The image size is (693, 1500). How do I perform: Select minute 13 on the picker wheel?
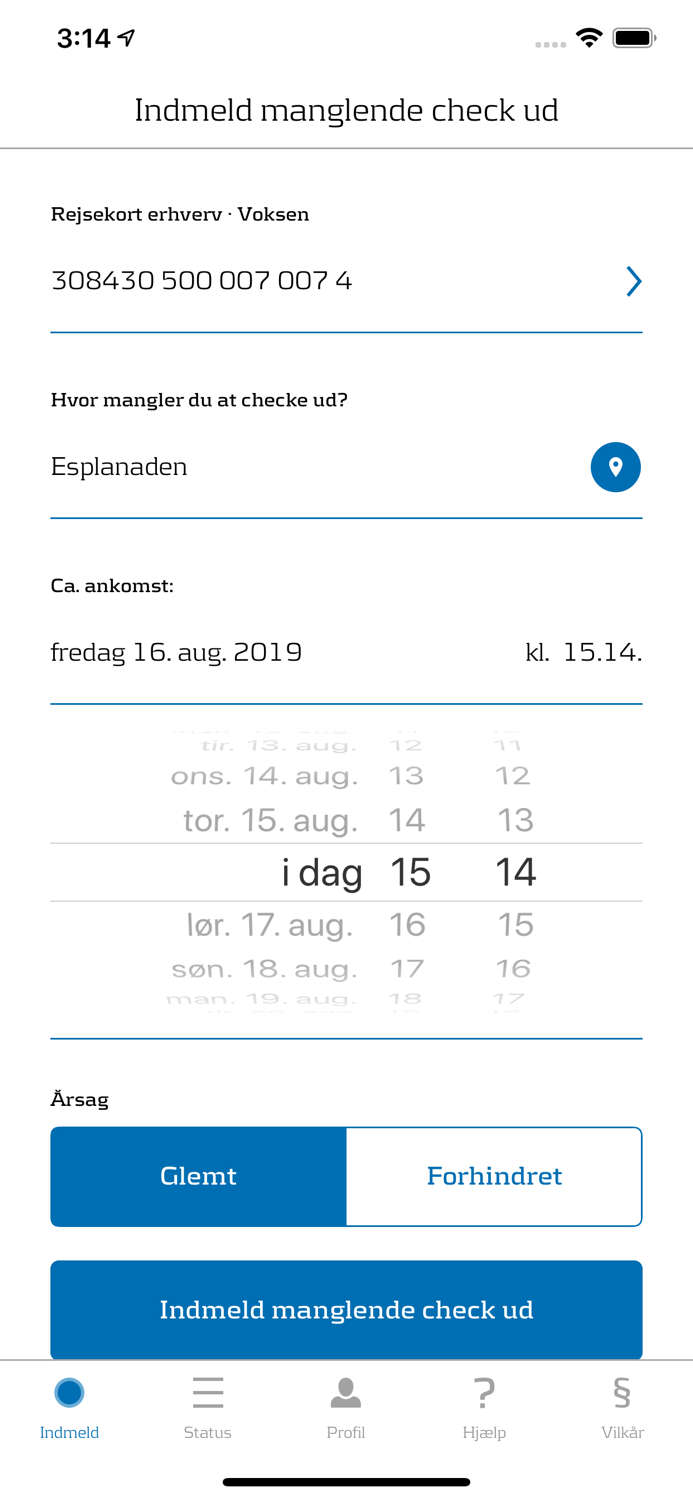[x=516, y=819]
